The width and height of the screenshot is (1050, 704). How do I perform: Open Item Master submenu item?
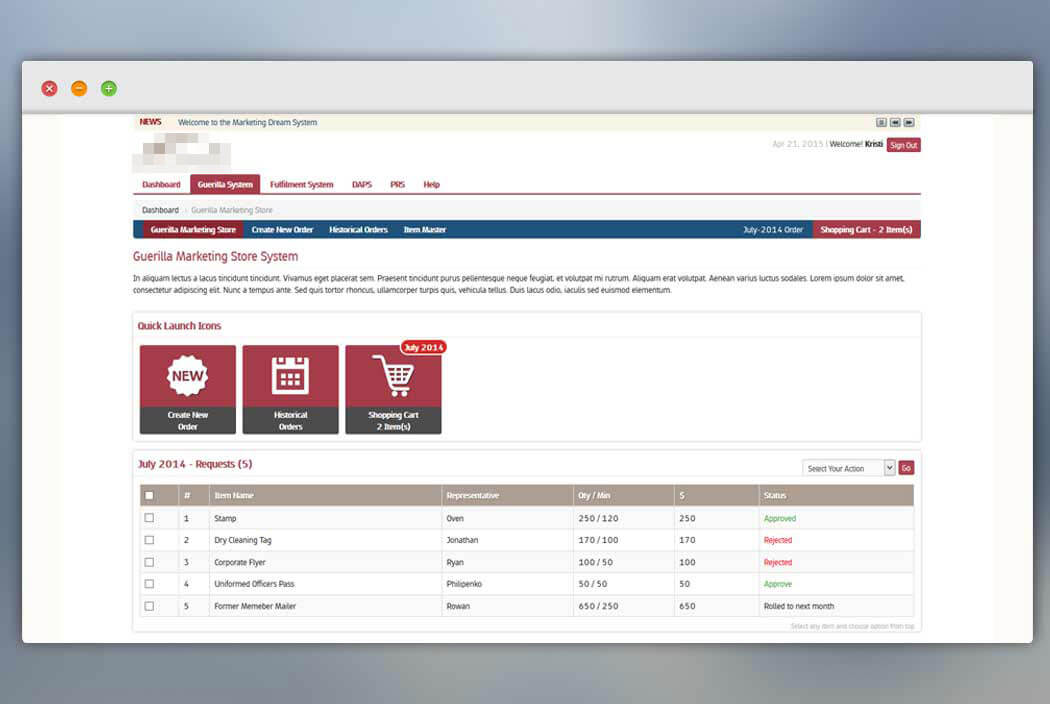pyautogui.click(x=425, y=230)
